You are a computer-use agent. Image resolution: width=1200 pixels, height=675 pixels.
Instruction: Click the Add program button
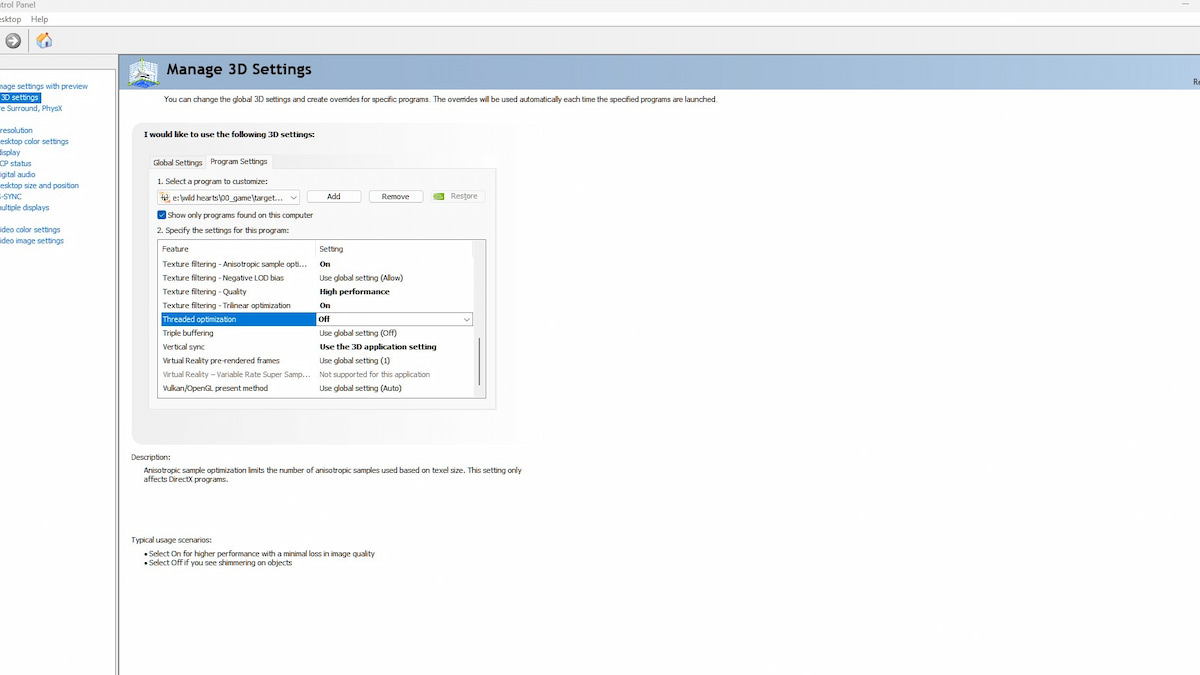pos(333,197)
